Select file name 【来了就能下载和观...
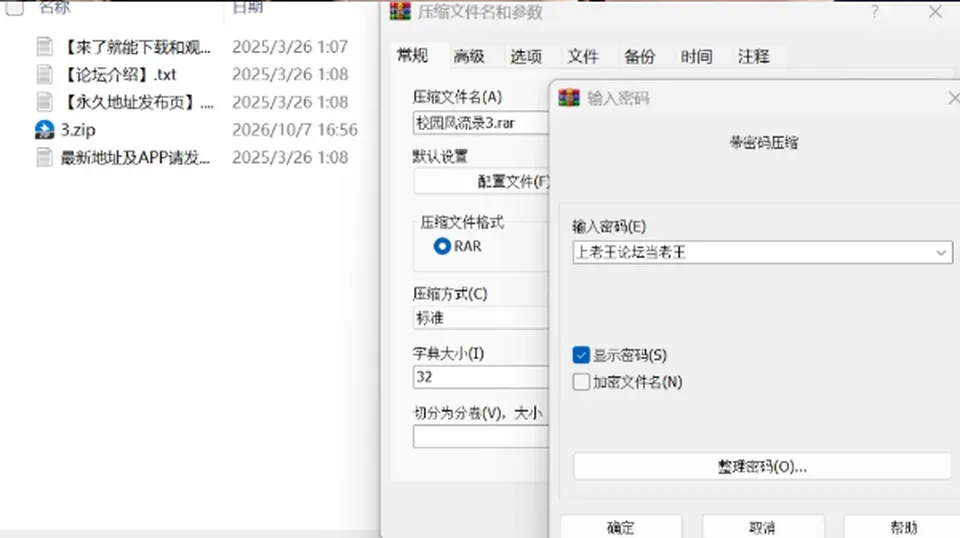The image size is (960, 538). [x=136, y=47]
